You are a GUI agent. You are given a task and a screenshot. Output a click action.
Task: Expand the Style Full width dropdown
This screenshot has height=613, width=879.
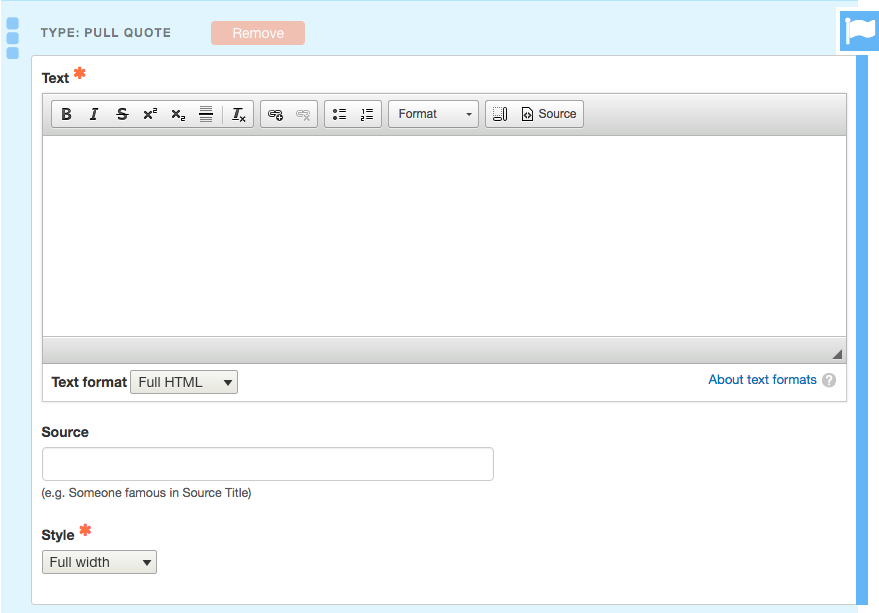99,562
